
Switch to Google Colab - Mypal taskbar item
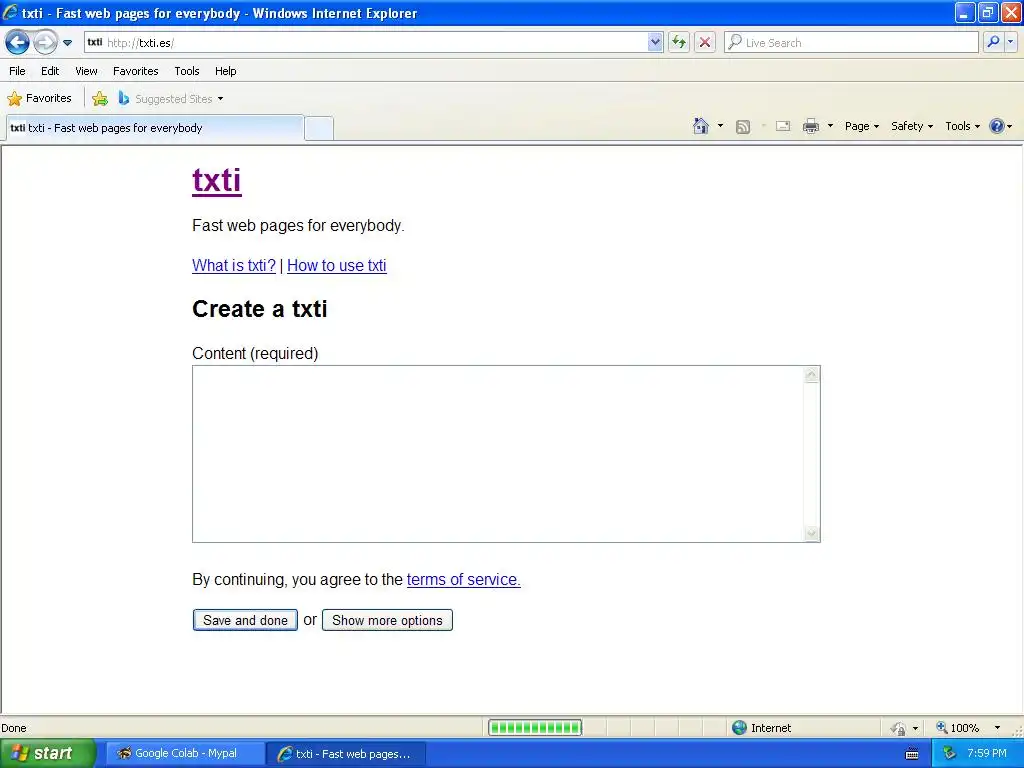(x=185, y=754)
